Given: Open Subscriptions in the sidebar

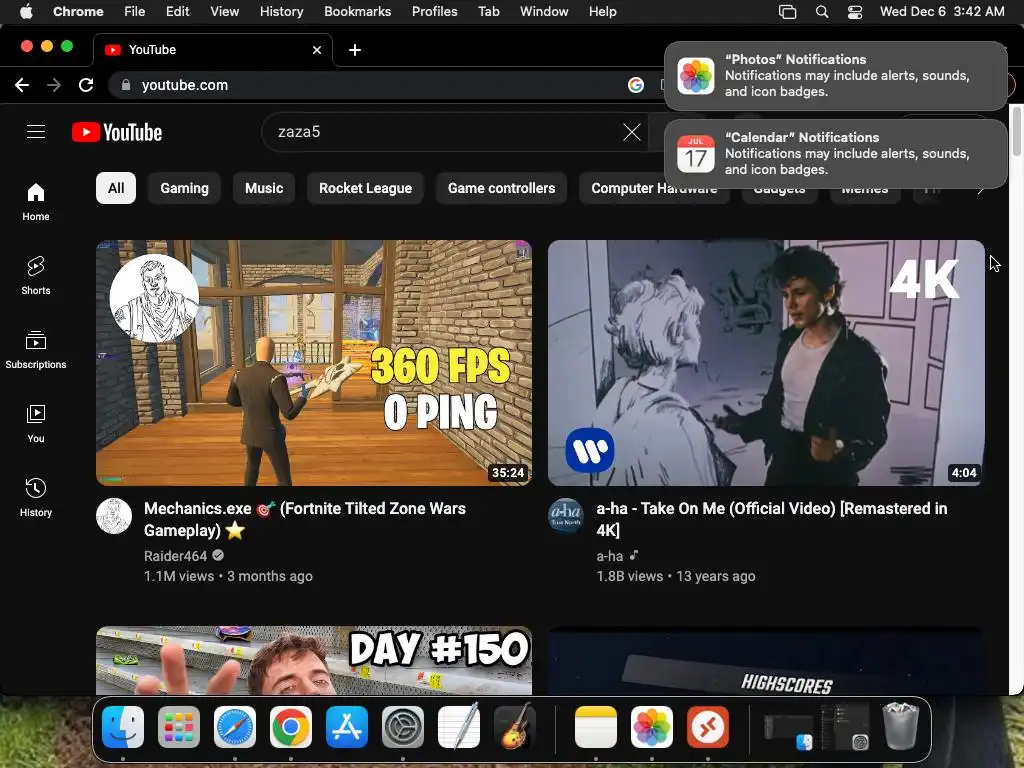Looking at the screenshot, I should 36,350.
